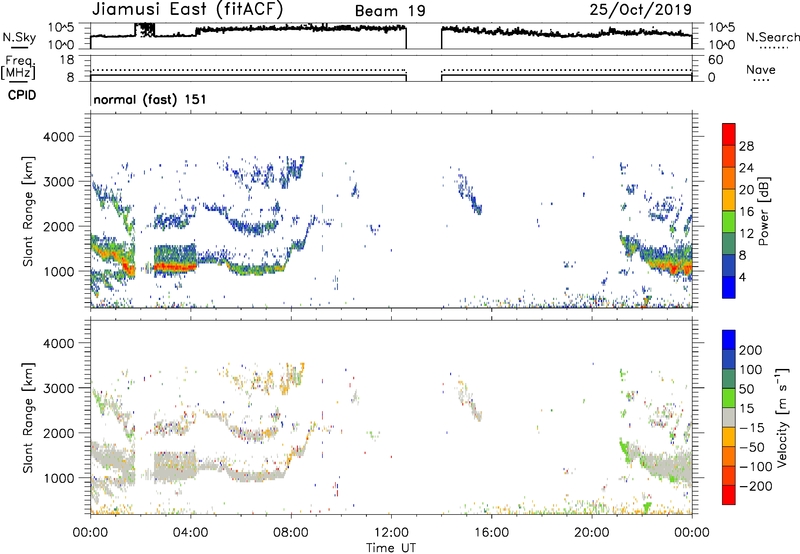Click the date '25/Oct/2019'

(641, 10)
